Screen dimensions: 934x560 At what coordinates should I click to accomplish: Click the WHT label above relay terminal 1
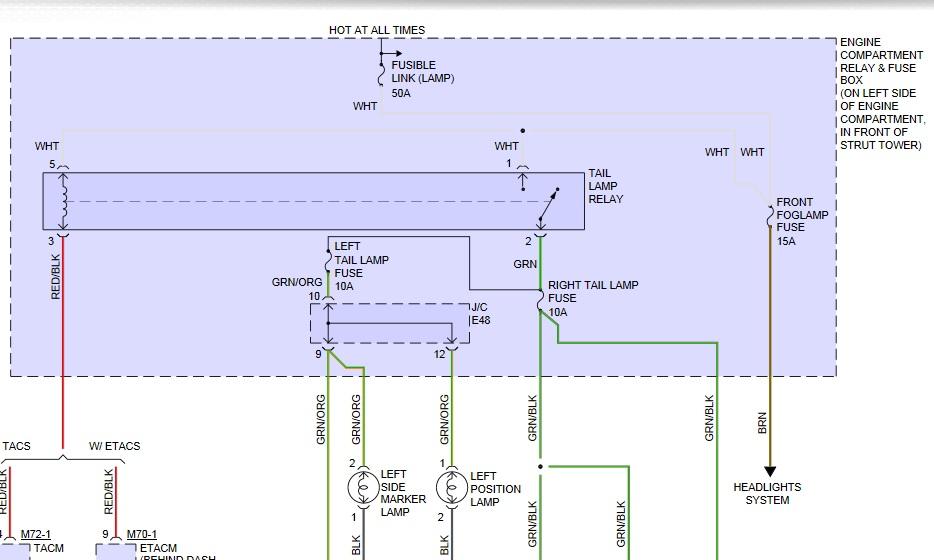coord(506,146)
